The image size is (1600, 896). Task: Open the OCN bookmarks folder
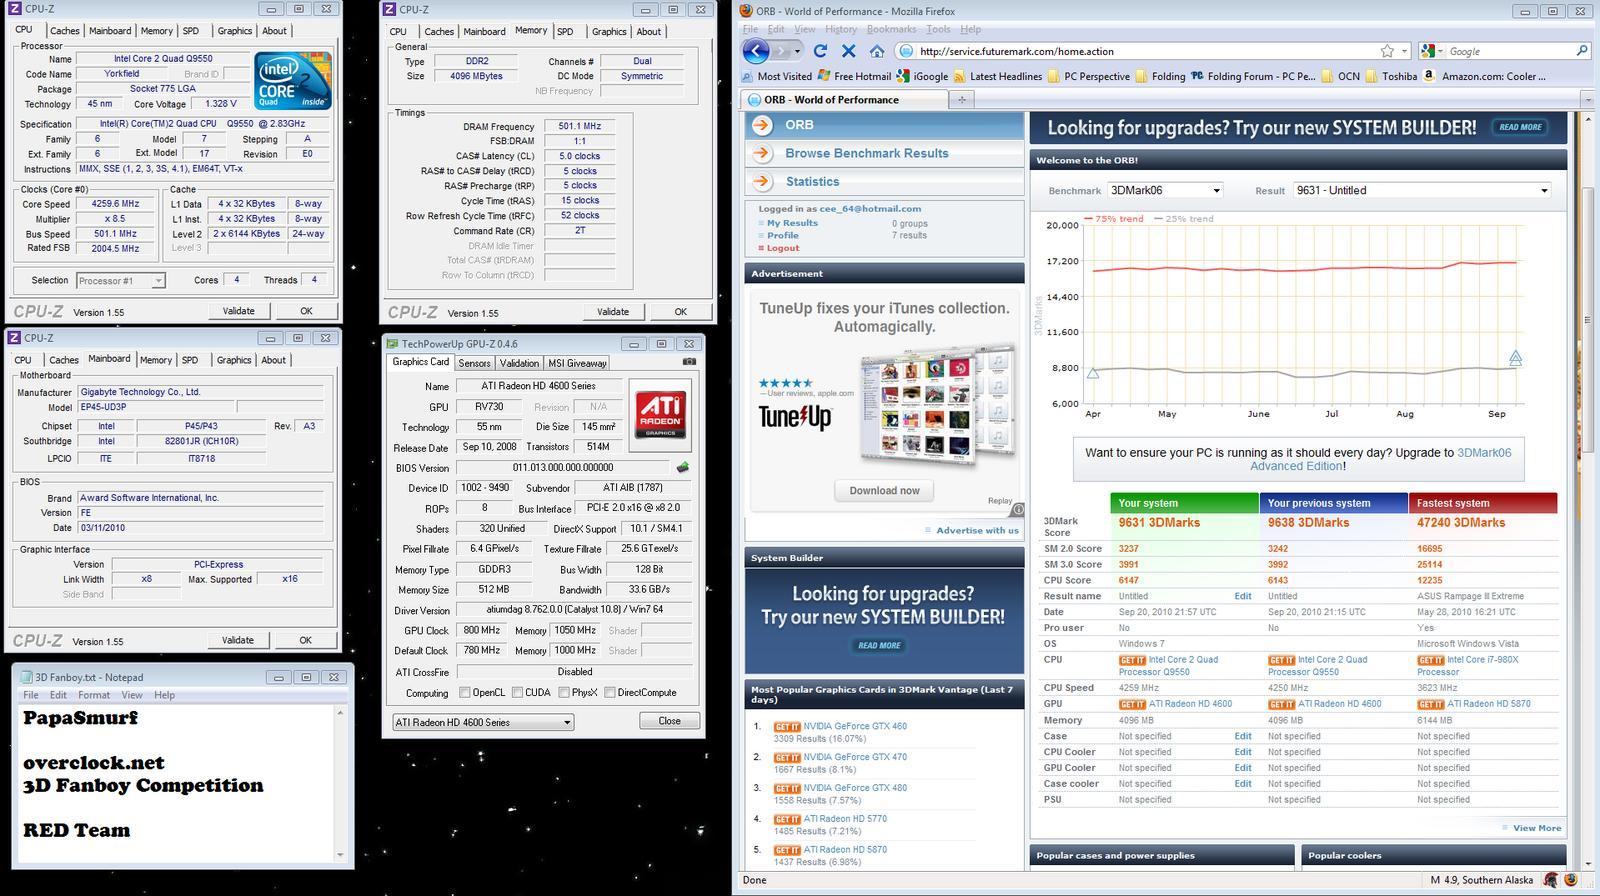tap(1341, 76)
